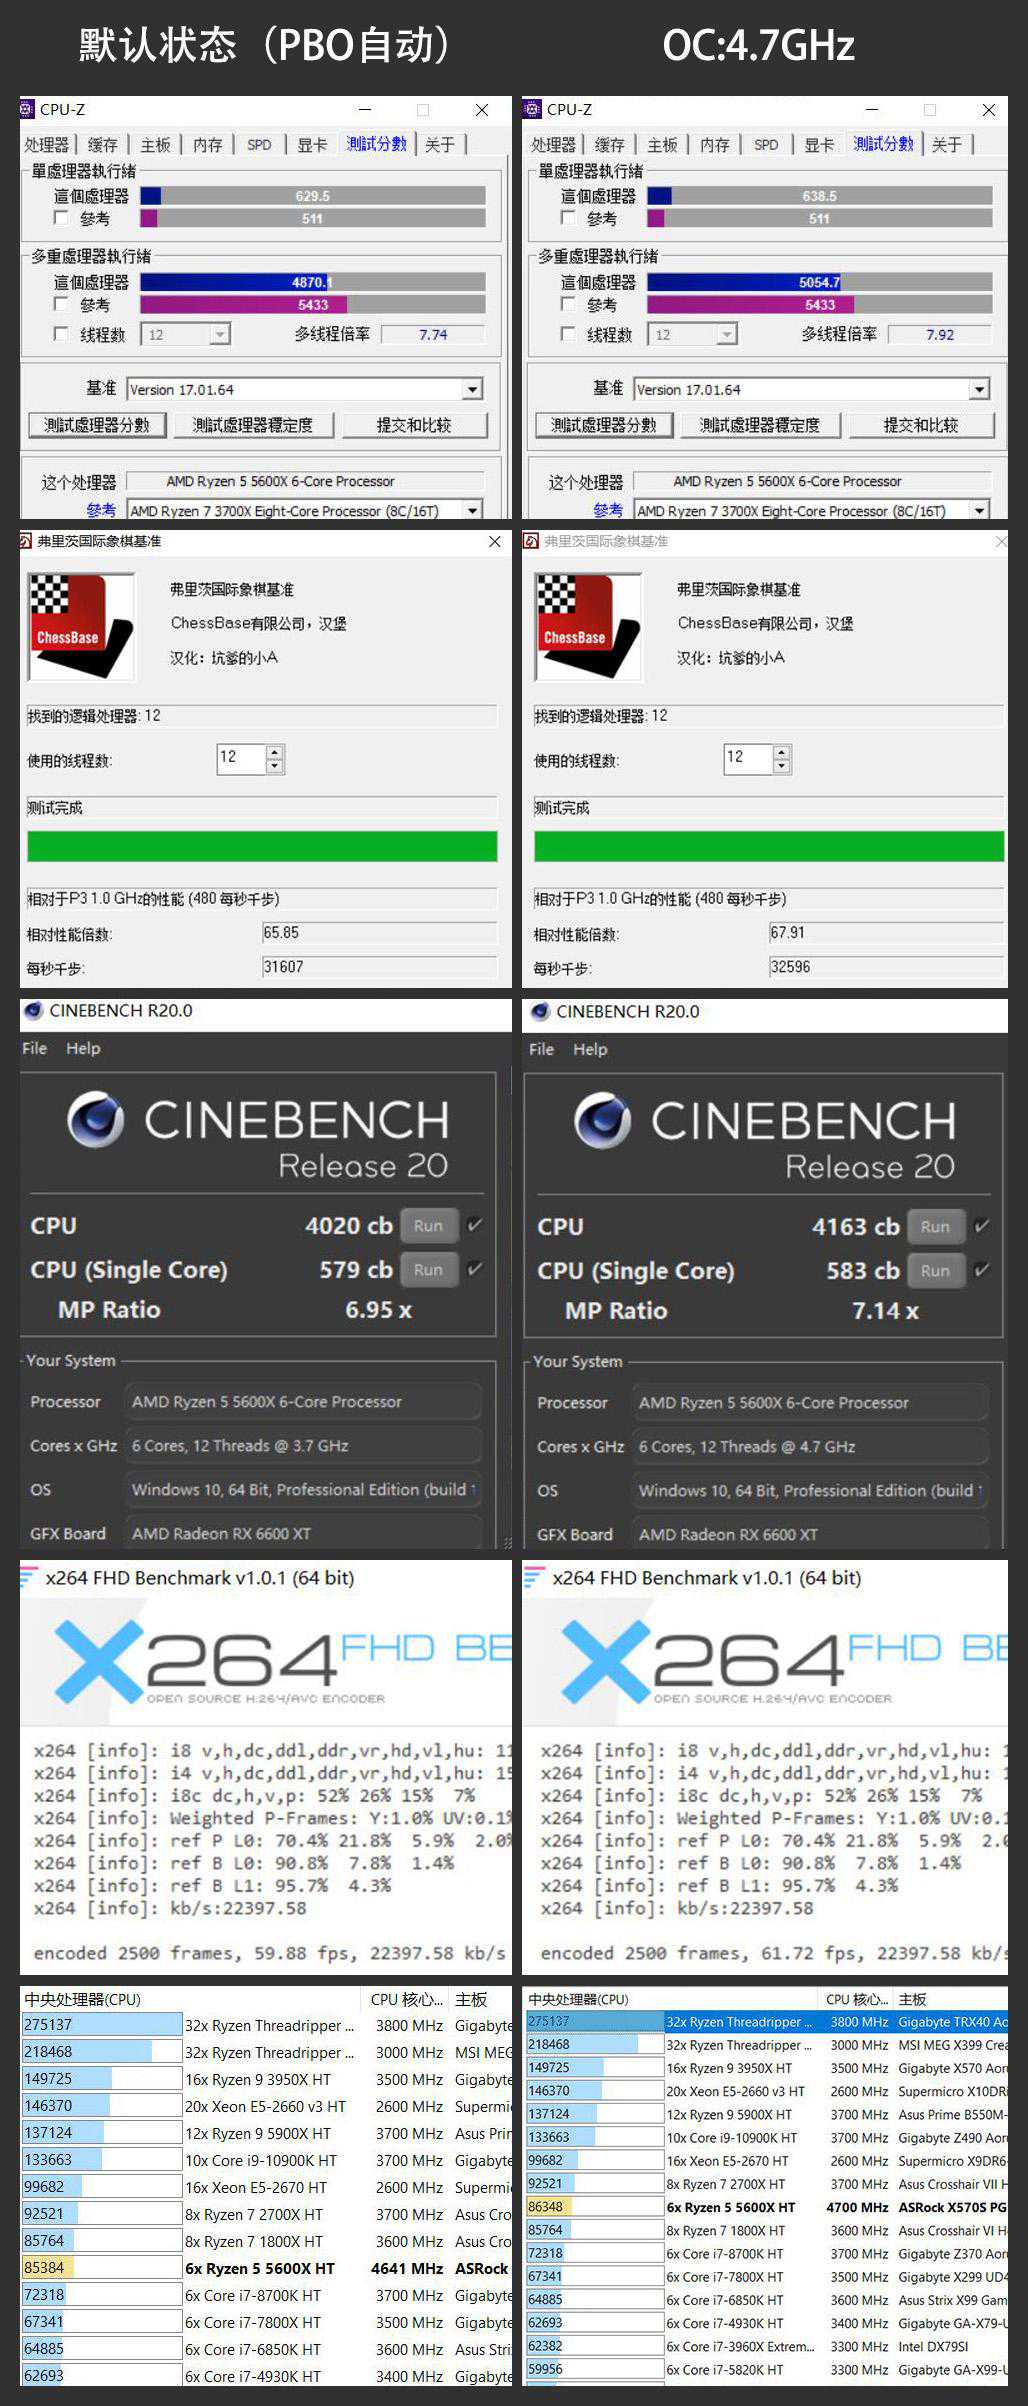The width and height of the screenshot is (1028, 2406).
Task: Expand reference processor dropdown in right CPU-Z
Action: tap(980, 511)
